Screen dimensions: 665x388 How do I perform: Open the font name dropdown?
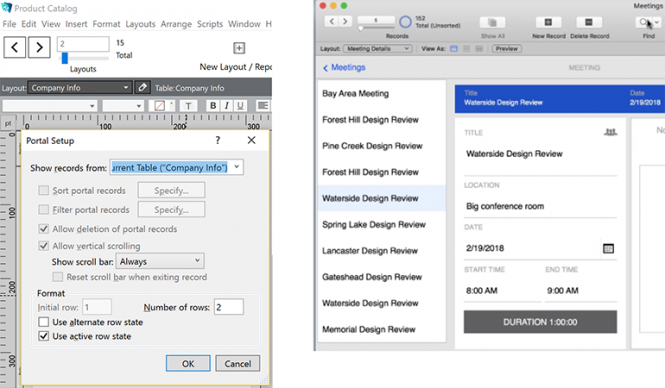pos(50,106)
